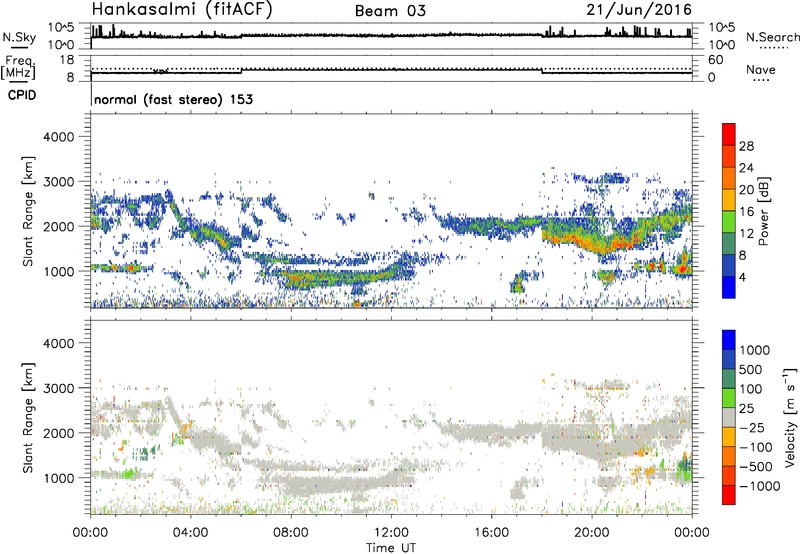The height and width of the screenshot is (554, 800).
Task: Click the date '21/Jun/2016'
Action: 639,10
